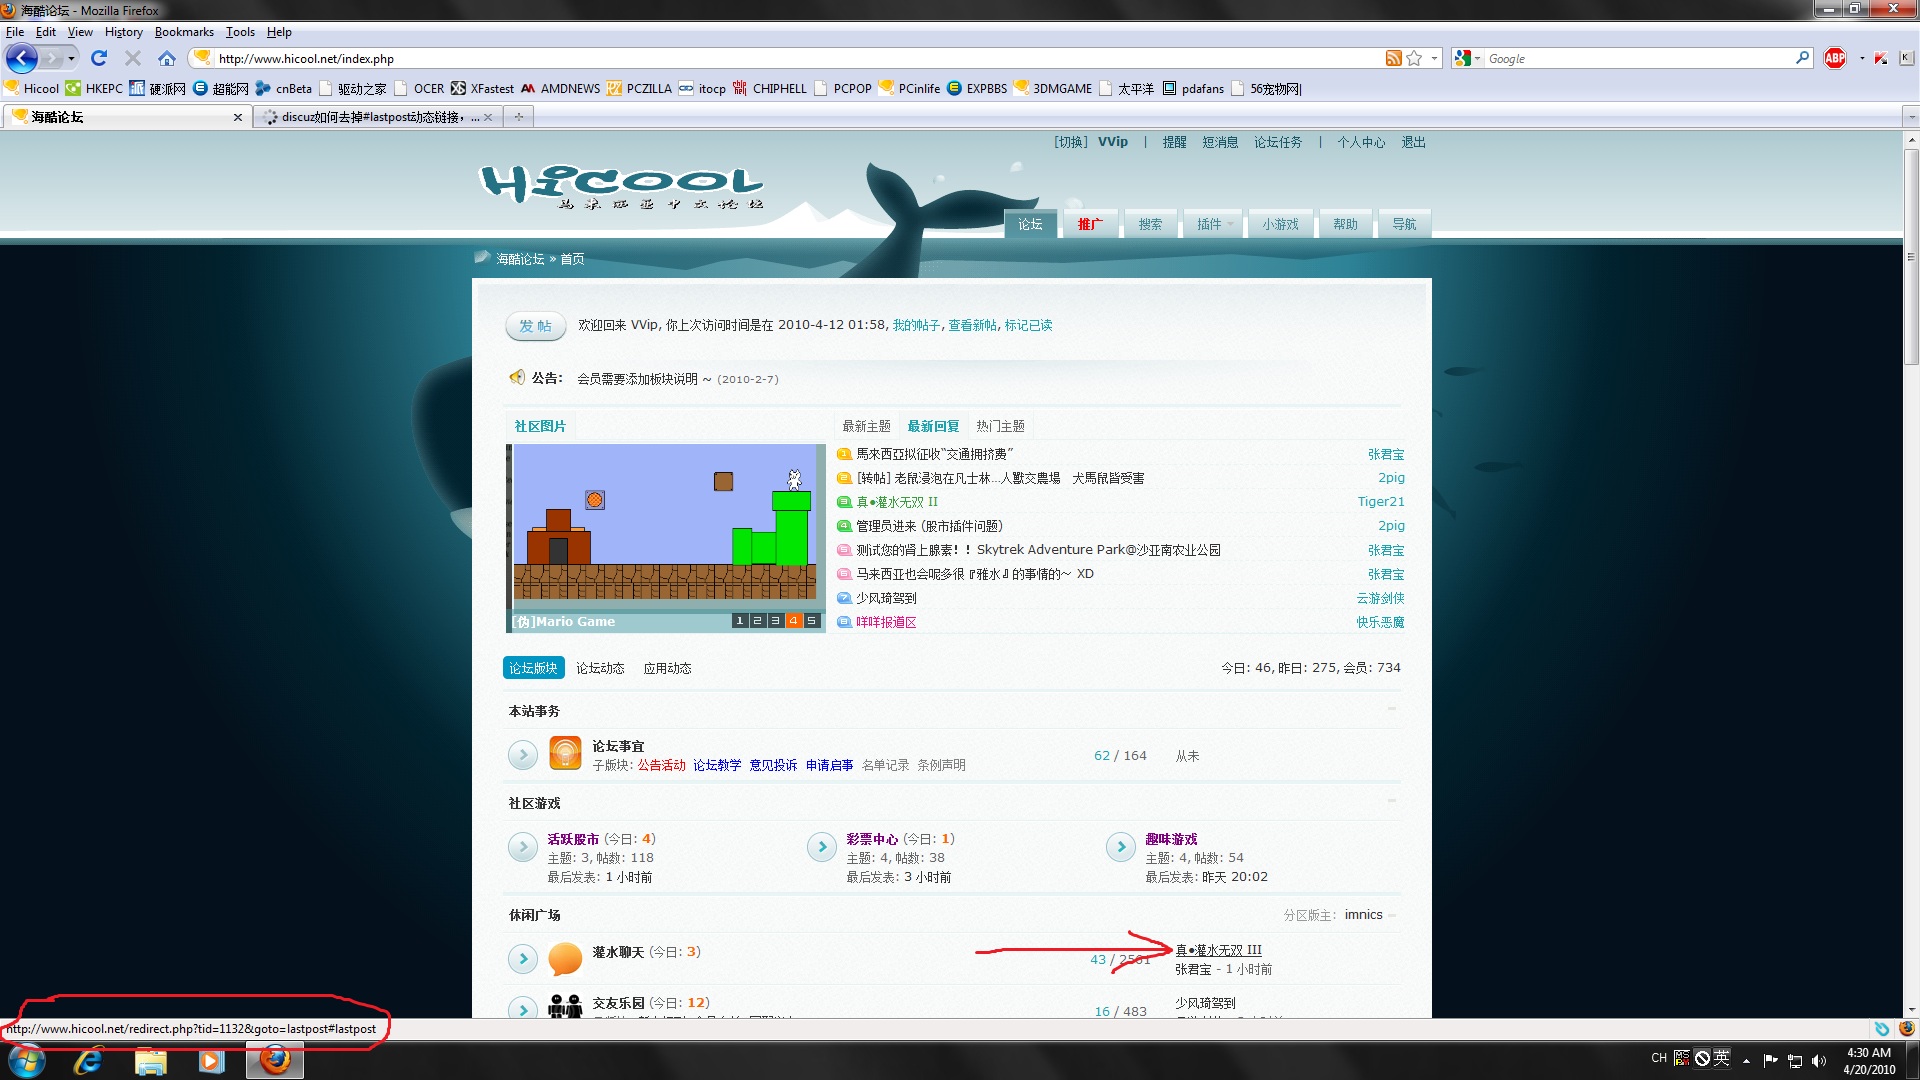The height and width of the screenshot is (1080, 1920).
Task: Collapse the 社区游戏 section
Action: point(1391,801)
